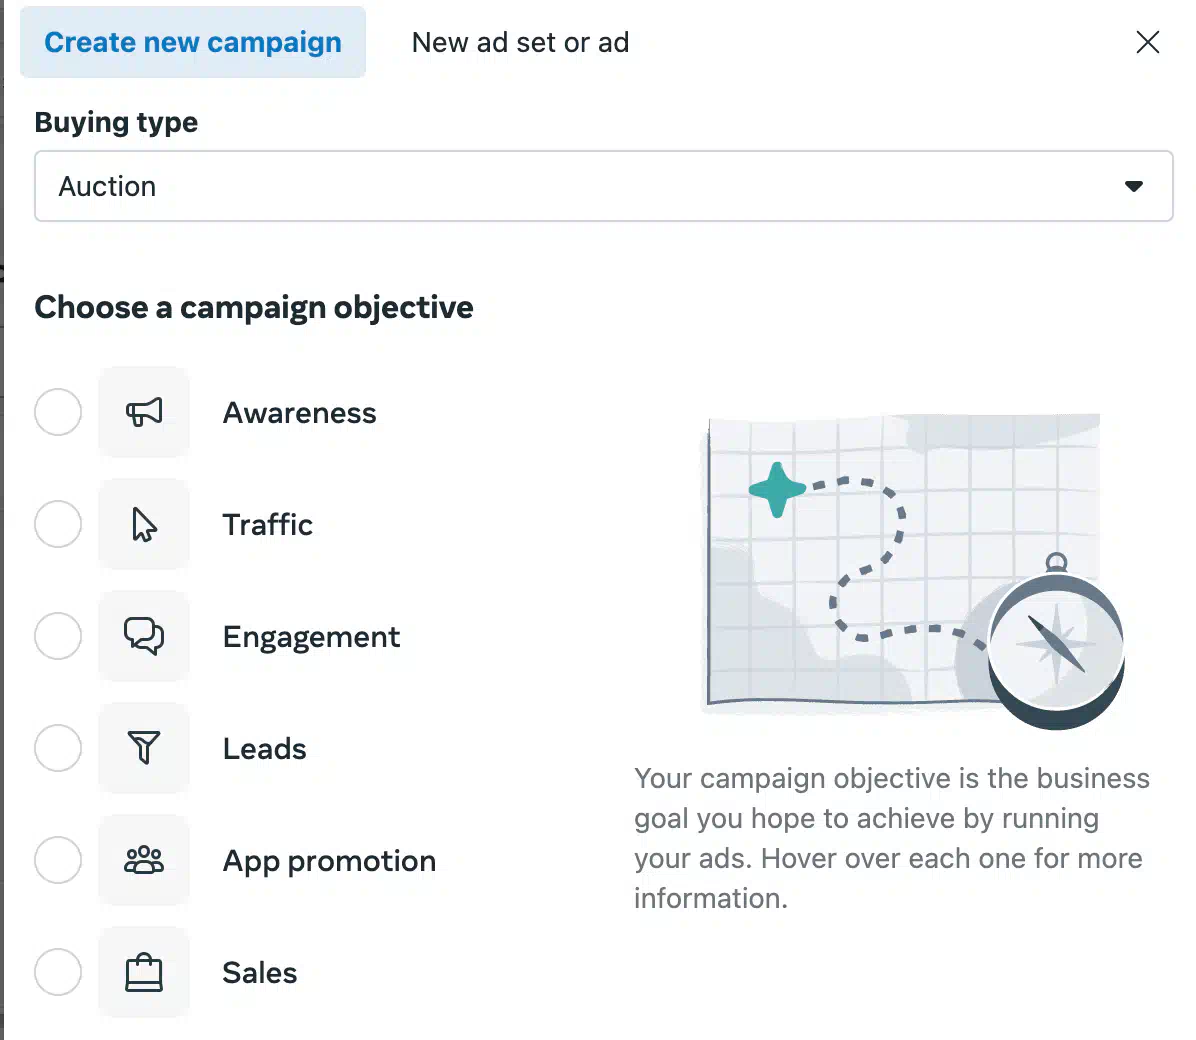
Task: Switch to the Create new campaign tab
Action: coord(193,42)
